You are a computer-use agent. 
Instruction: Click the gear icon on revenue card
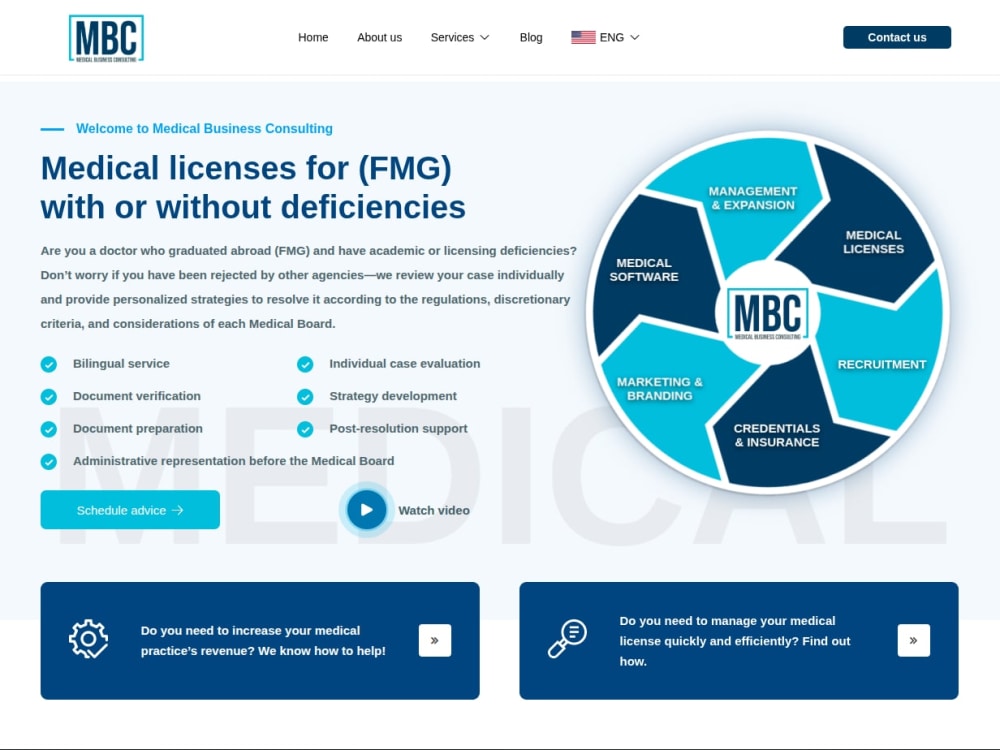point(89,639)
